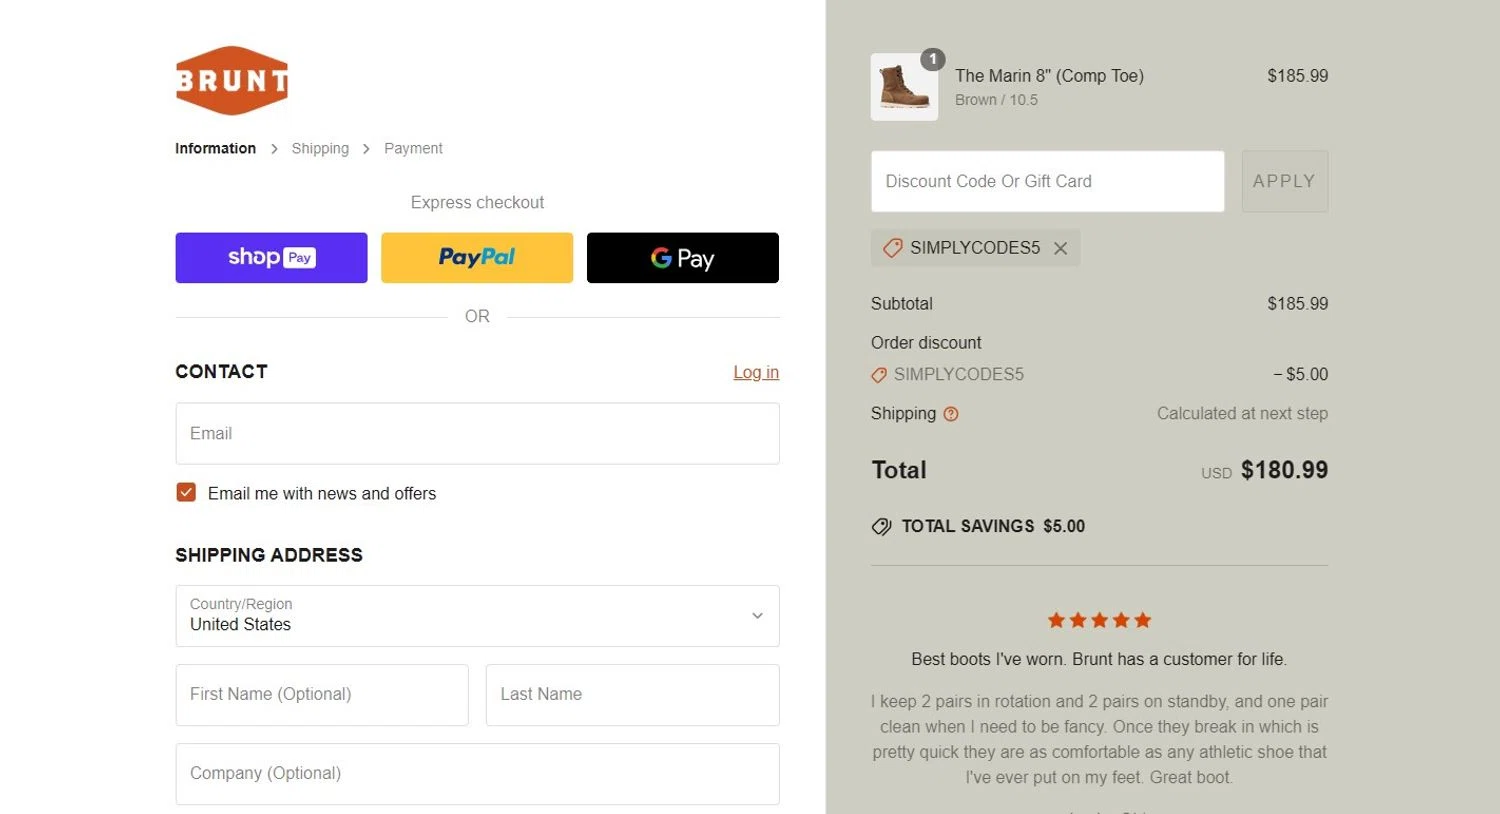Screen dimensions: 1500x814
Task: Check out with Shop Pay
Action: (271, 258)
